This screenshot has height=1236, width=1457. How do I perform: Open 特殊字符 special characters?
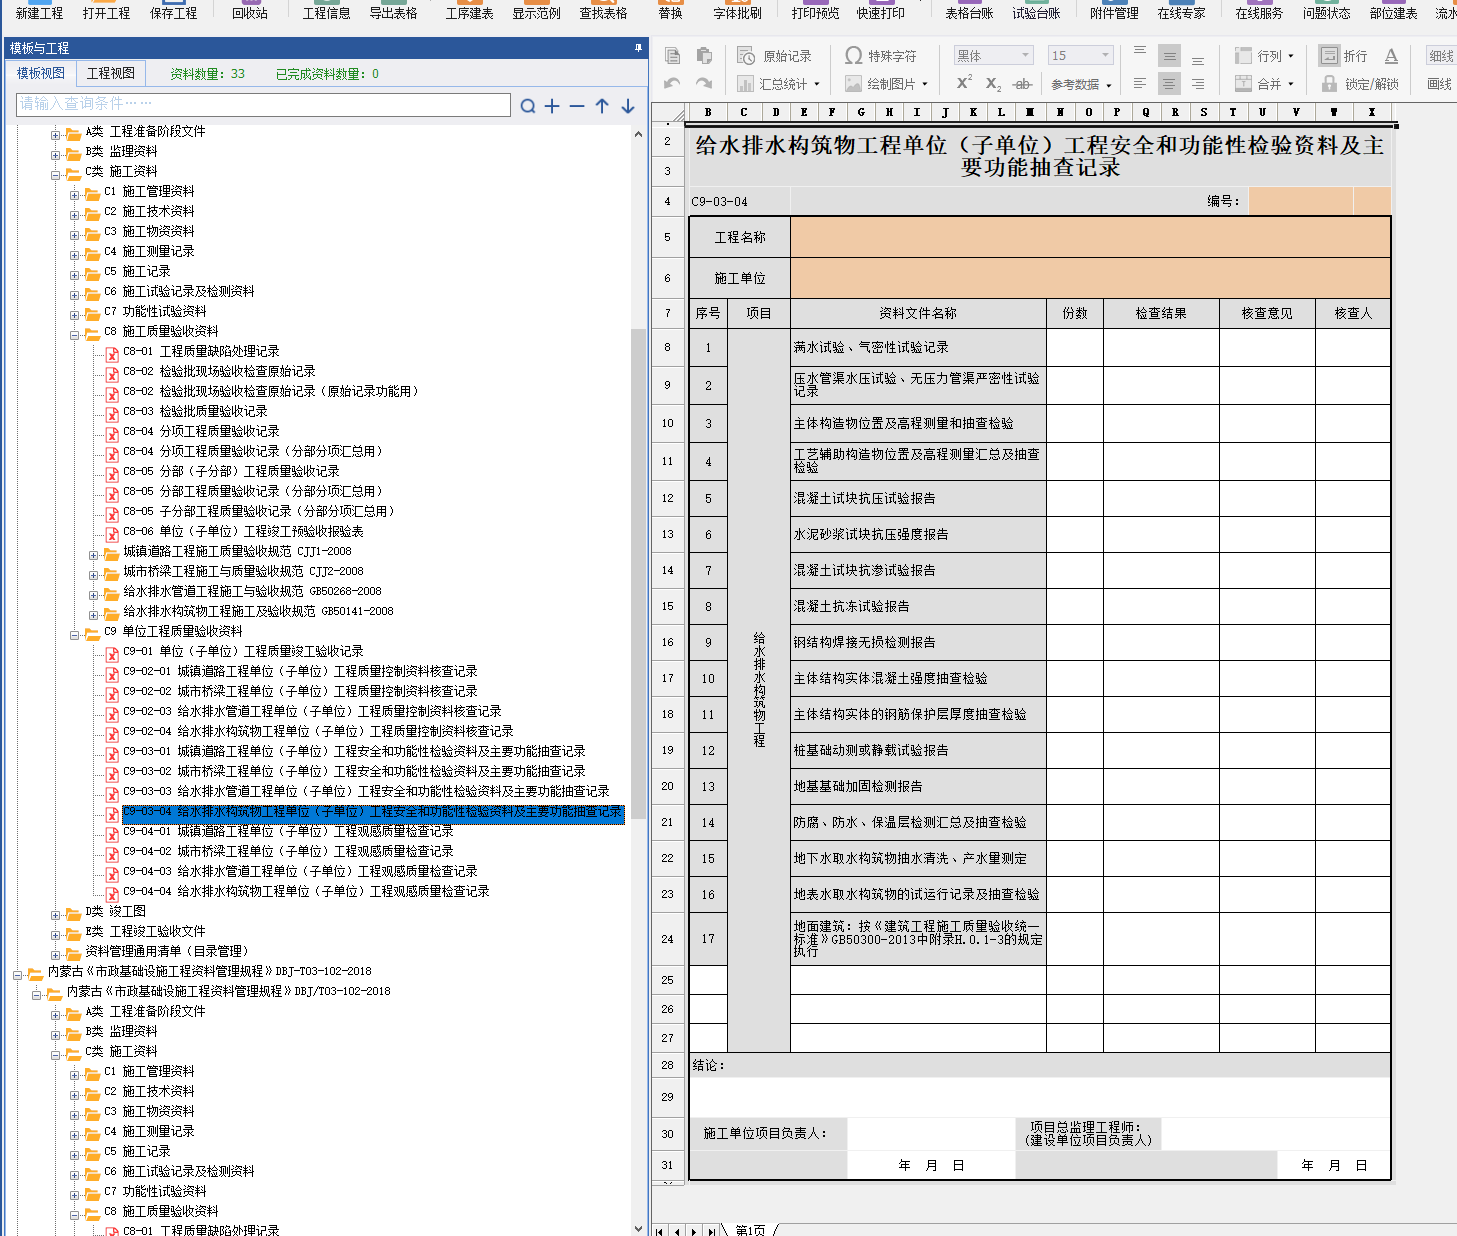coord(880,56)
